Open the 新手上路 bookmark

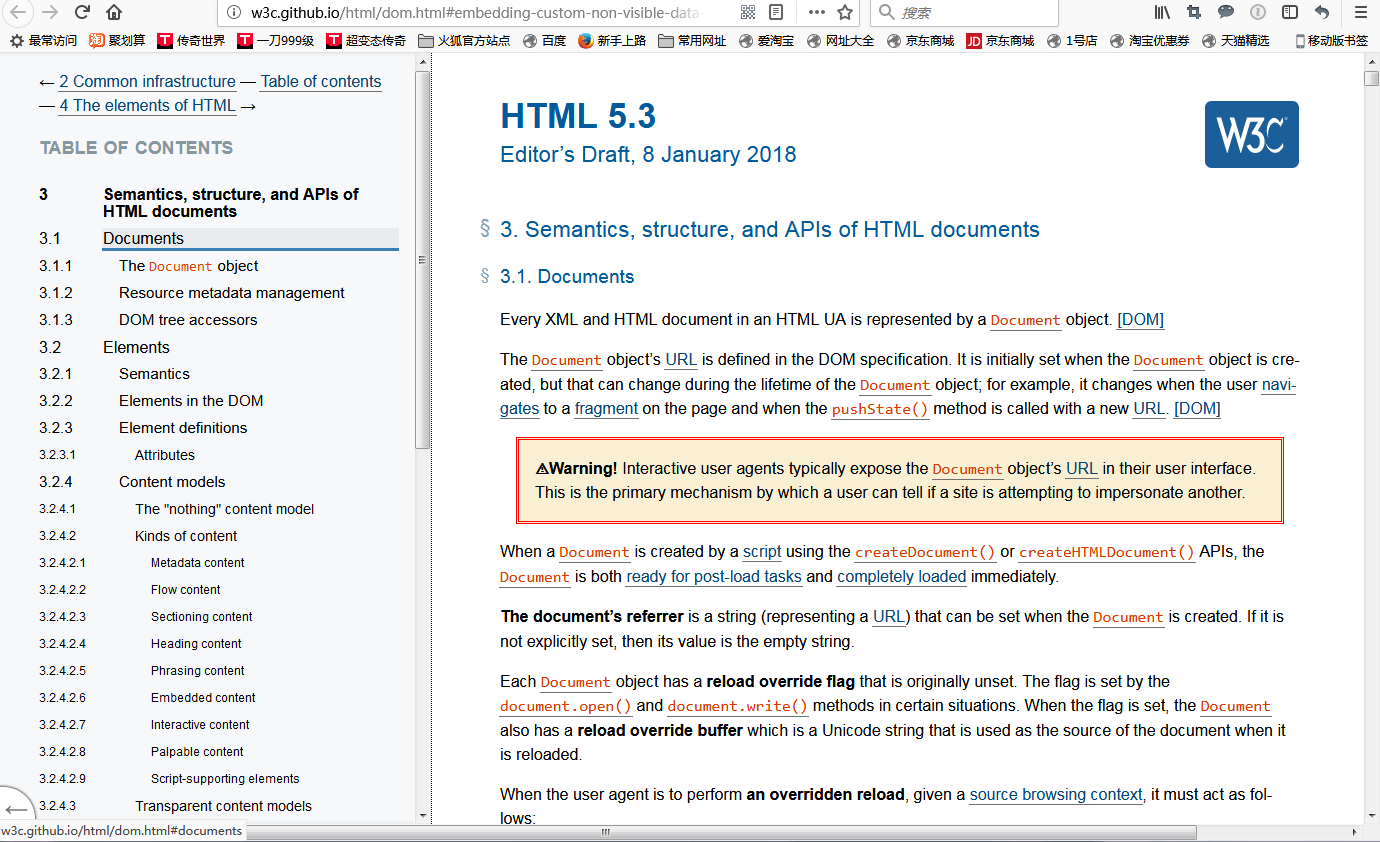coord(612,41)
